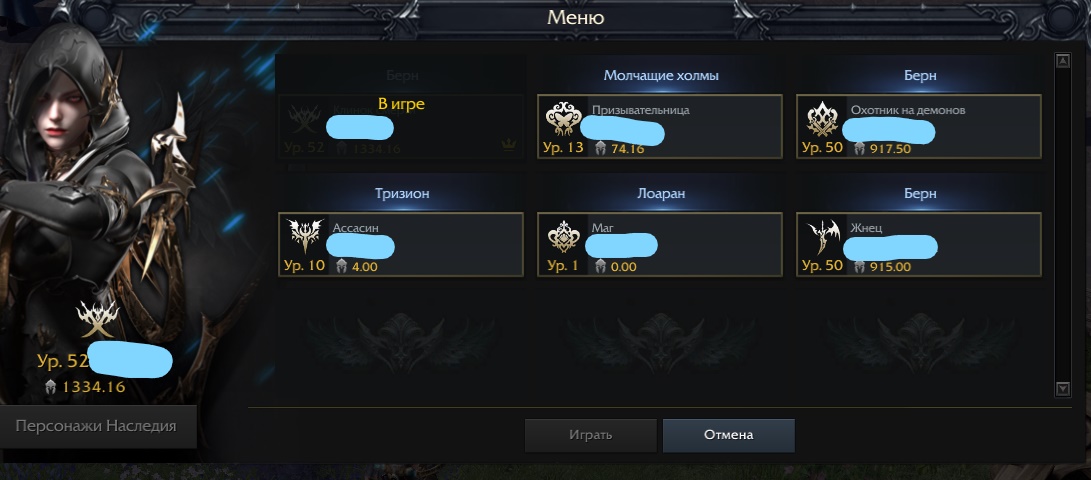Click the scrollbar down arrow

(x=1062, y=389)
